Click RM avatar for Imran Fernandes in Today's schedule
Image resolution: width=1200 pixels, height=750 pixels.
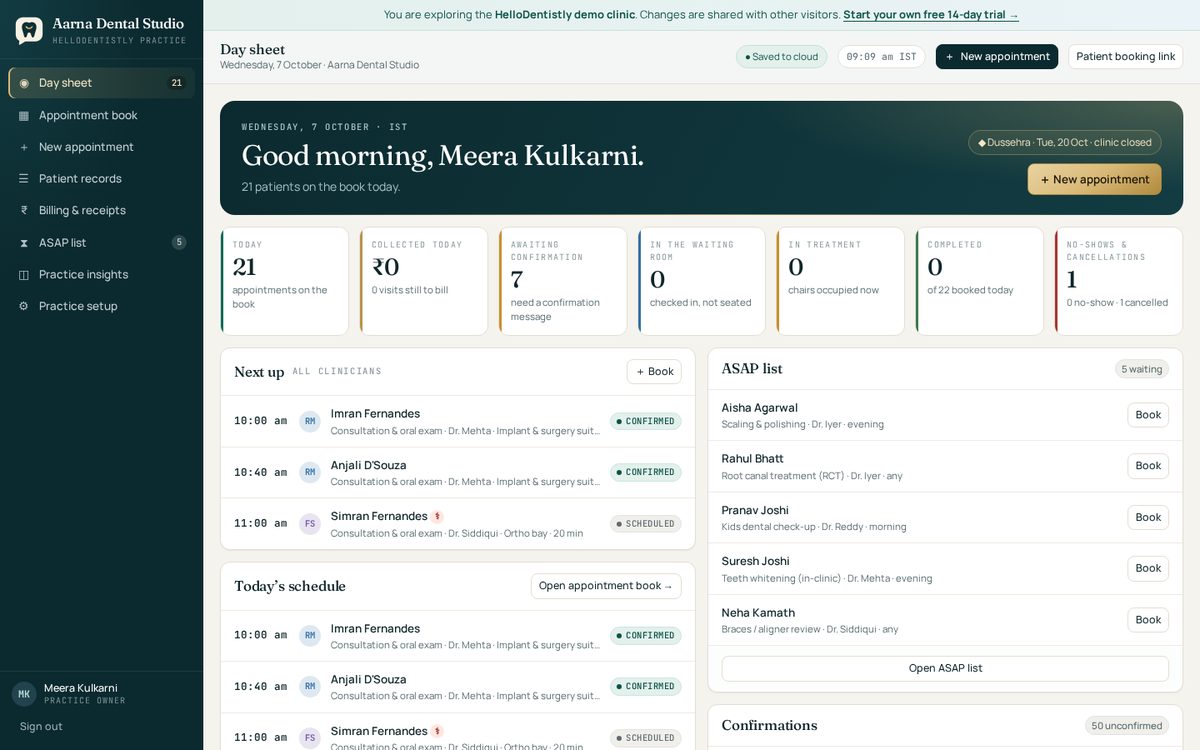(310, 635)
